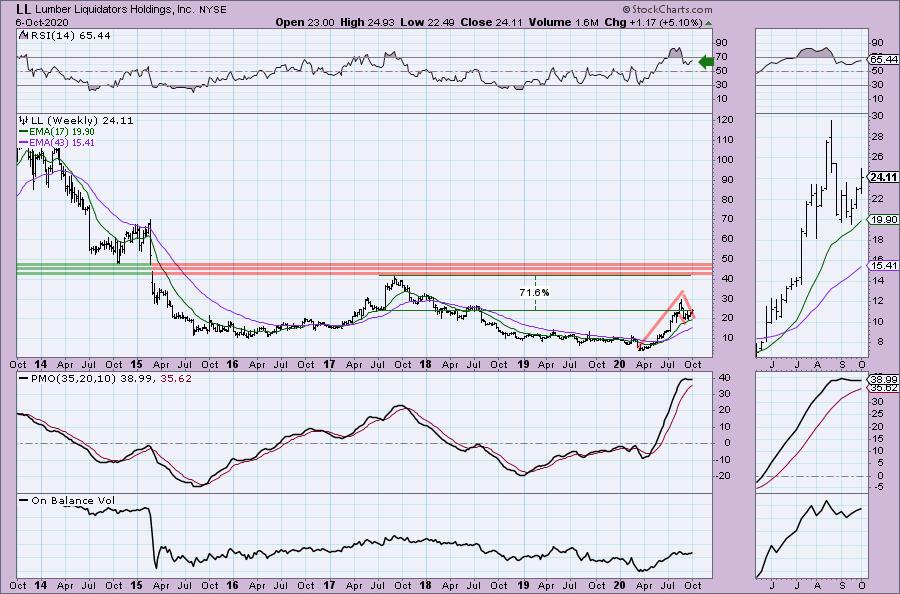Screen dimensions: 900x594
Task: Select the purple EMA(43) legend swatch
Action: pyautogui.click(x=24, y=142)
